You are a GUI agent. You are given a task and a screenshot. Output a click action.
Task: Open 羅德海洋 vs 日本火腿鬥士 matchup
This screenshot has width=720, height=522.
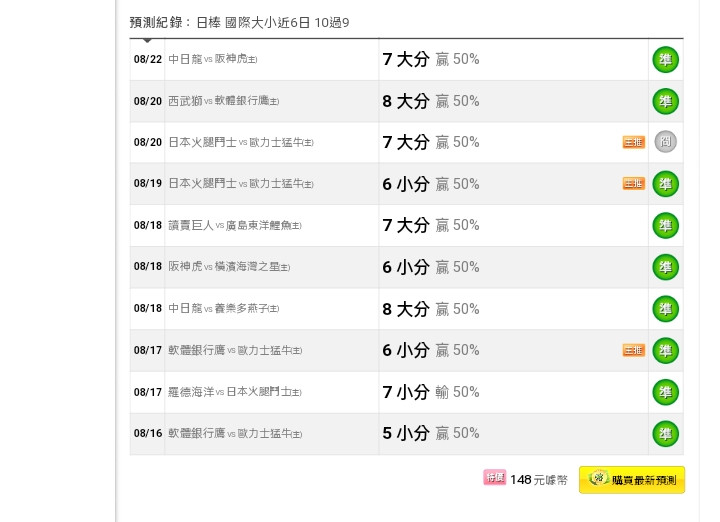tap(235, 392)
